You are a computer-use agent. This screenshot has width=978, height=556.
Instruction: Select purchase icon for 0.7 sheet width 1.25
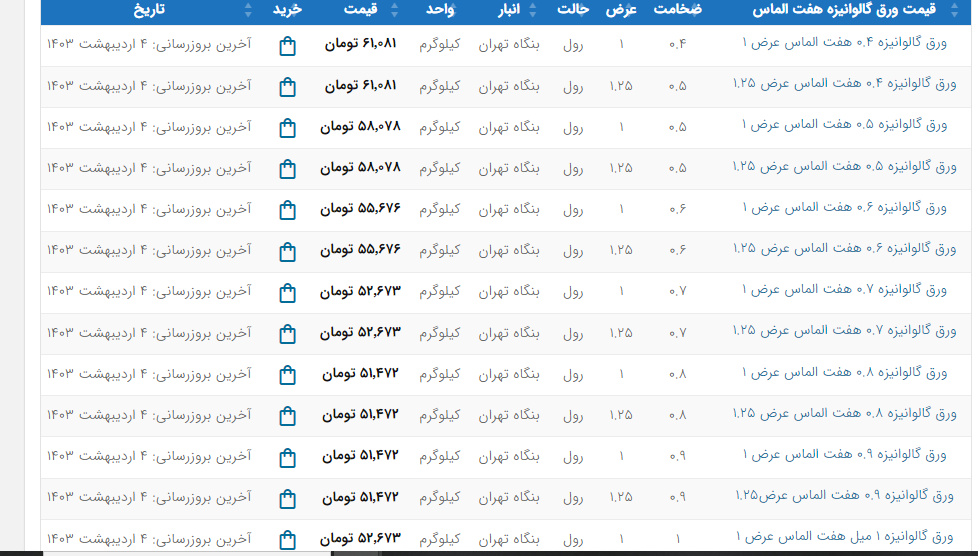288,333
